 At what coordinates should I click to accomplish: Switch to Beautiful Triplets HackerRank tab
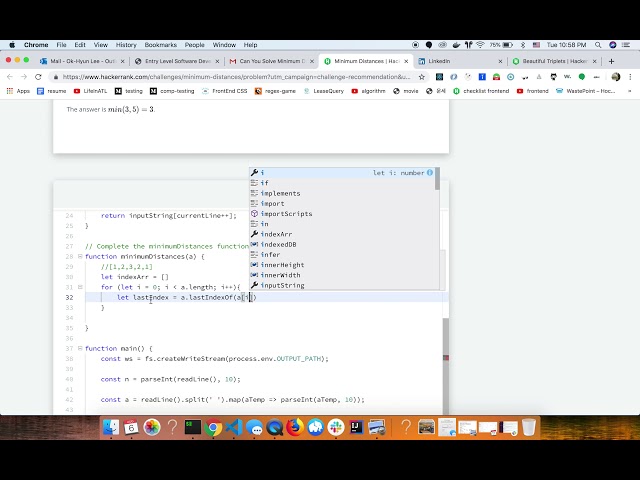point(554,61)
